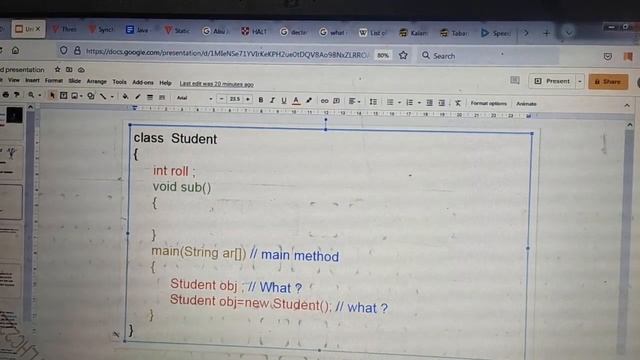Image resolution: width=640 pixels, height=360 pixels.
Task: Click the Animate button
Action: 526,104
